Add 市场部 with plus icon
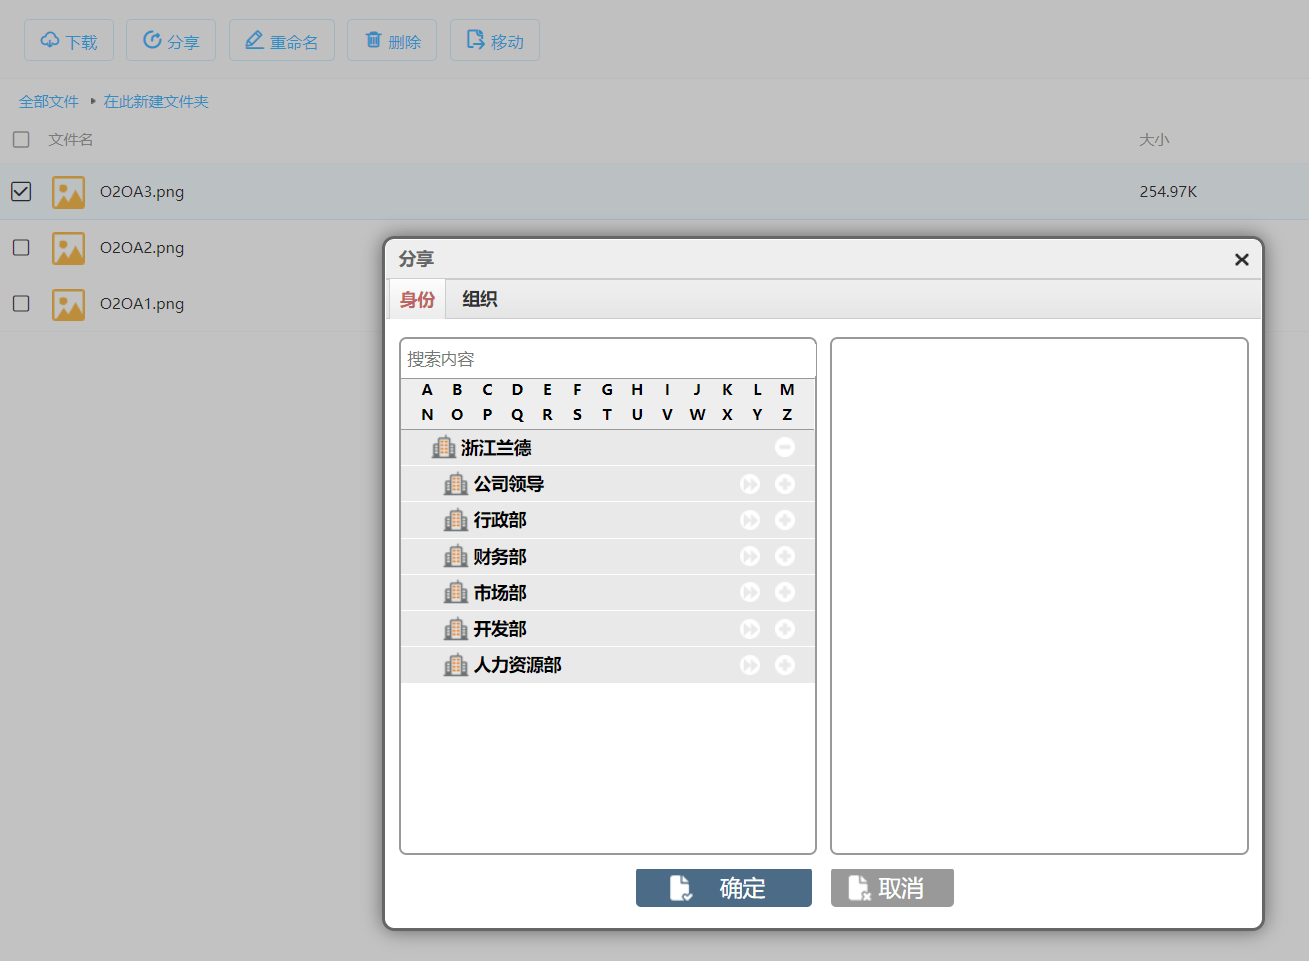Viewport: 1309px width, 961px height. click(785, 592)
